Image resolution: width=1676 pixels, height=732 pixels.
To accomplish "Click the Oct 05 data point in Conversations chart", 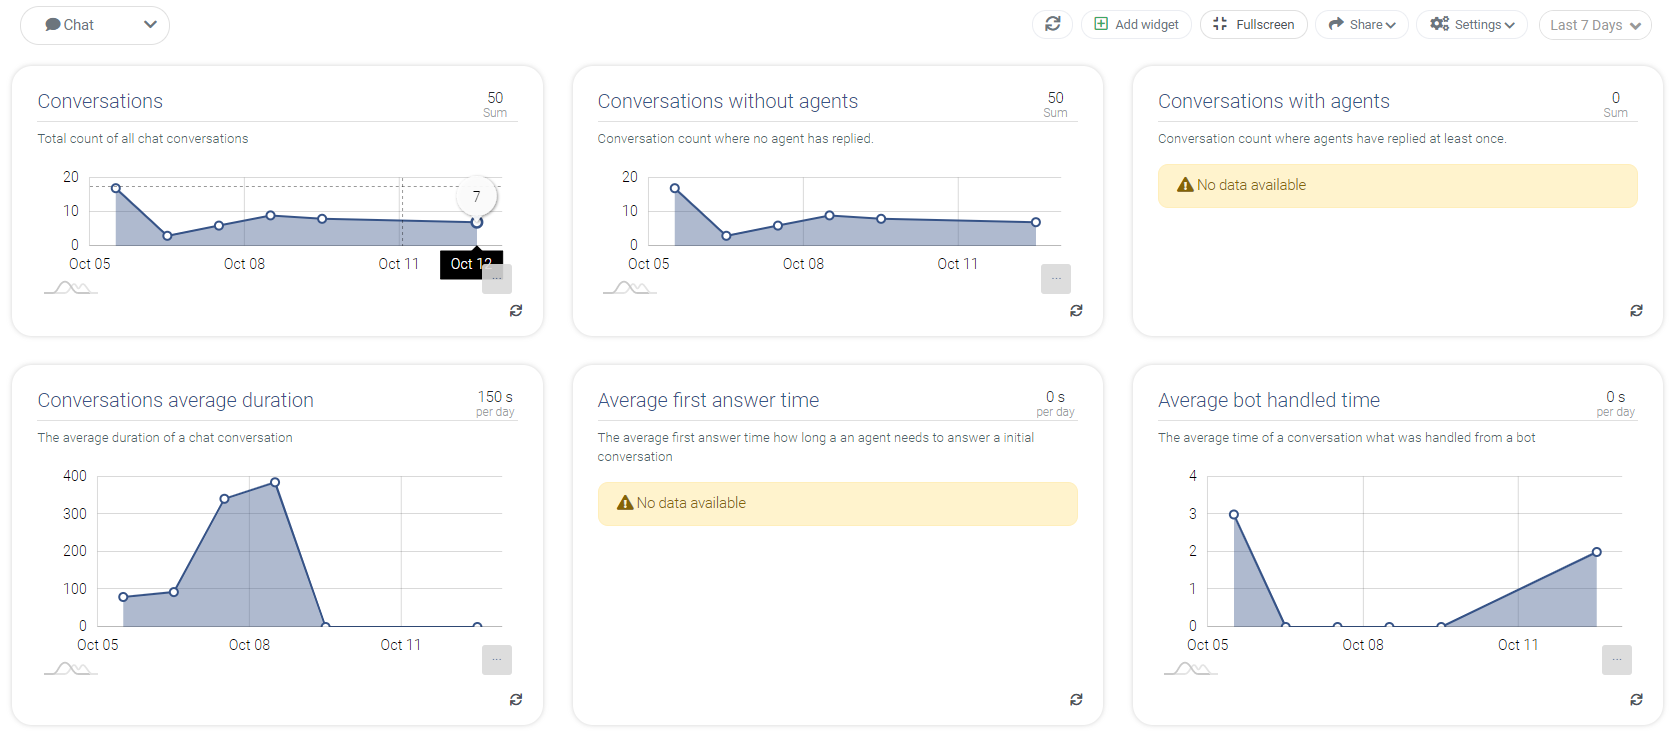I will (116, 188).
